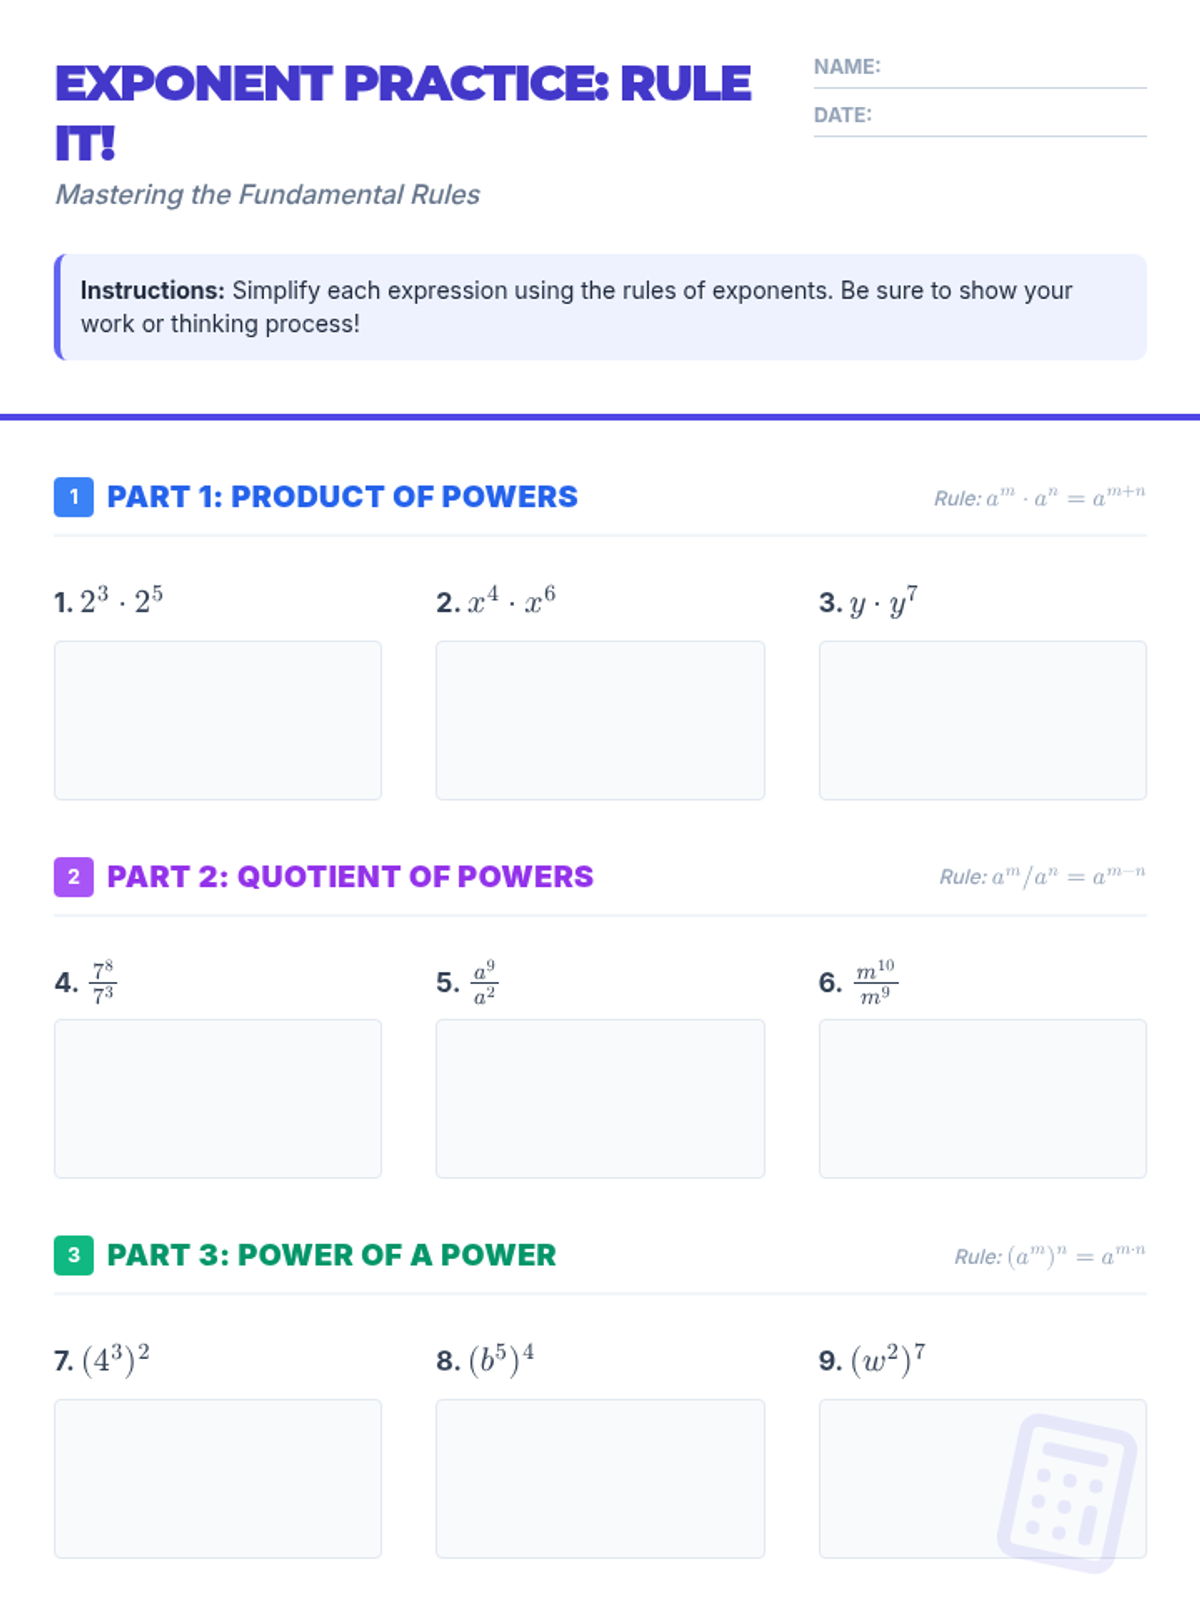Click answer box under x⁴ · x⁶
Image resolution: width=1200 pixels, height=1600 pixels.
pos(600,720)
